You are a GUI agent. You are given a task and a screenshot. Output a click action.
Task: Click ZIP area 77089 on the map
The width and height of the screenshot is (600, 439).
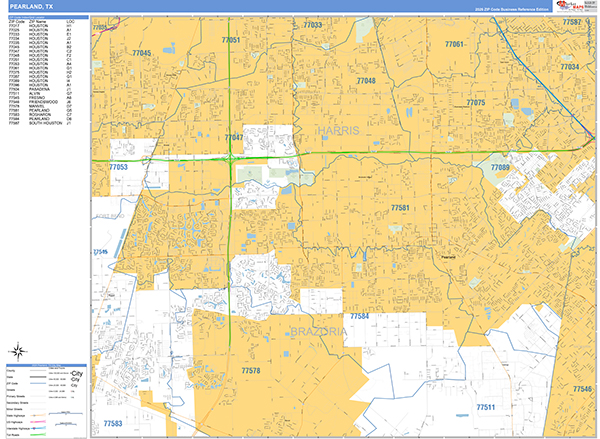point(499,167)
